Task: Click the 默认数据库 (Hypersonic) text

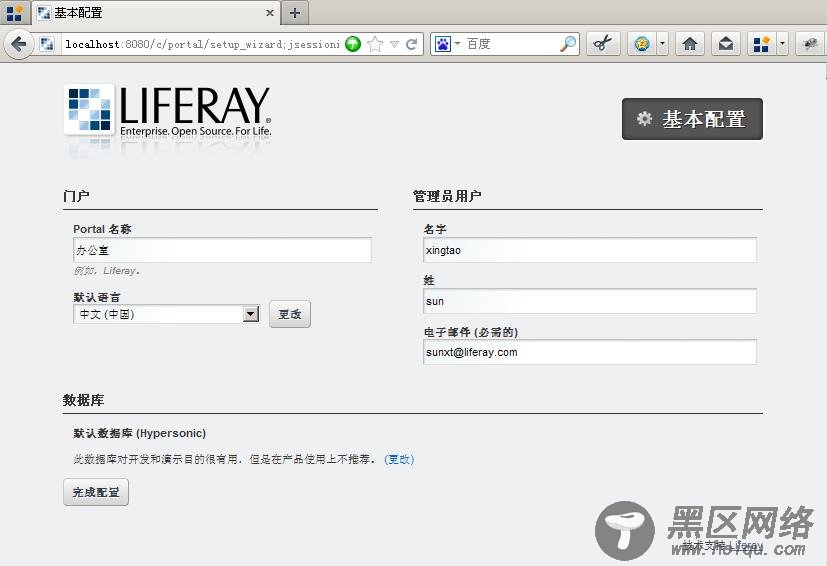Action: coord(139,433)
